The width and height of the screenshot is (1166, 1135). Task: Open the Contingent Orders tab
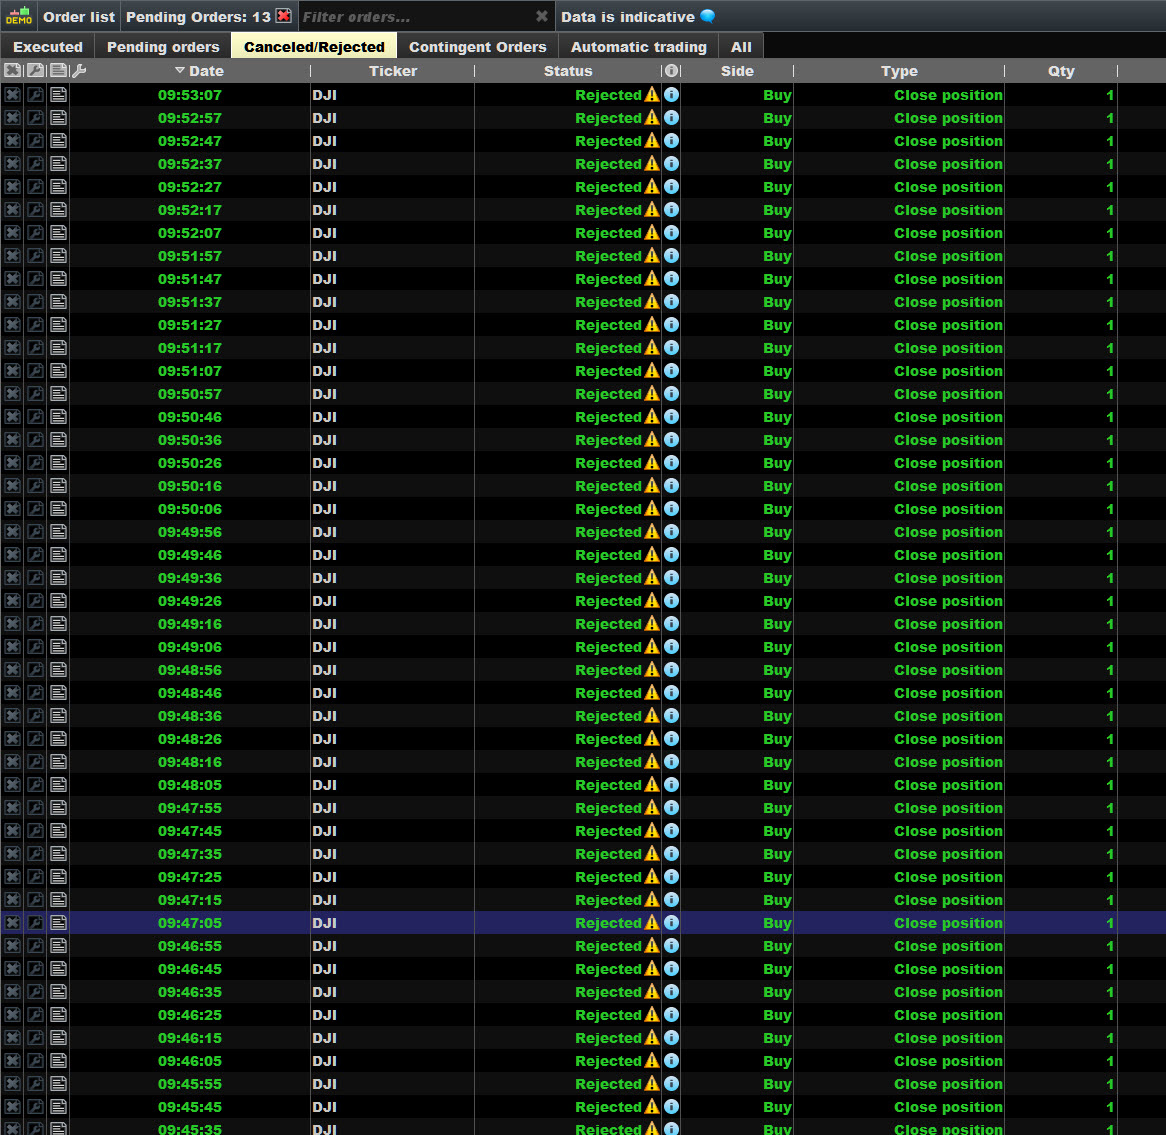click(x=477, y=47)
